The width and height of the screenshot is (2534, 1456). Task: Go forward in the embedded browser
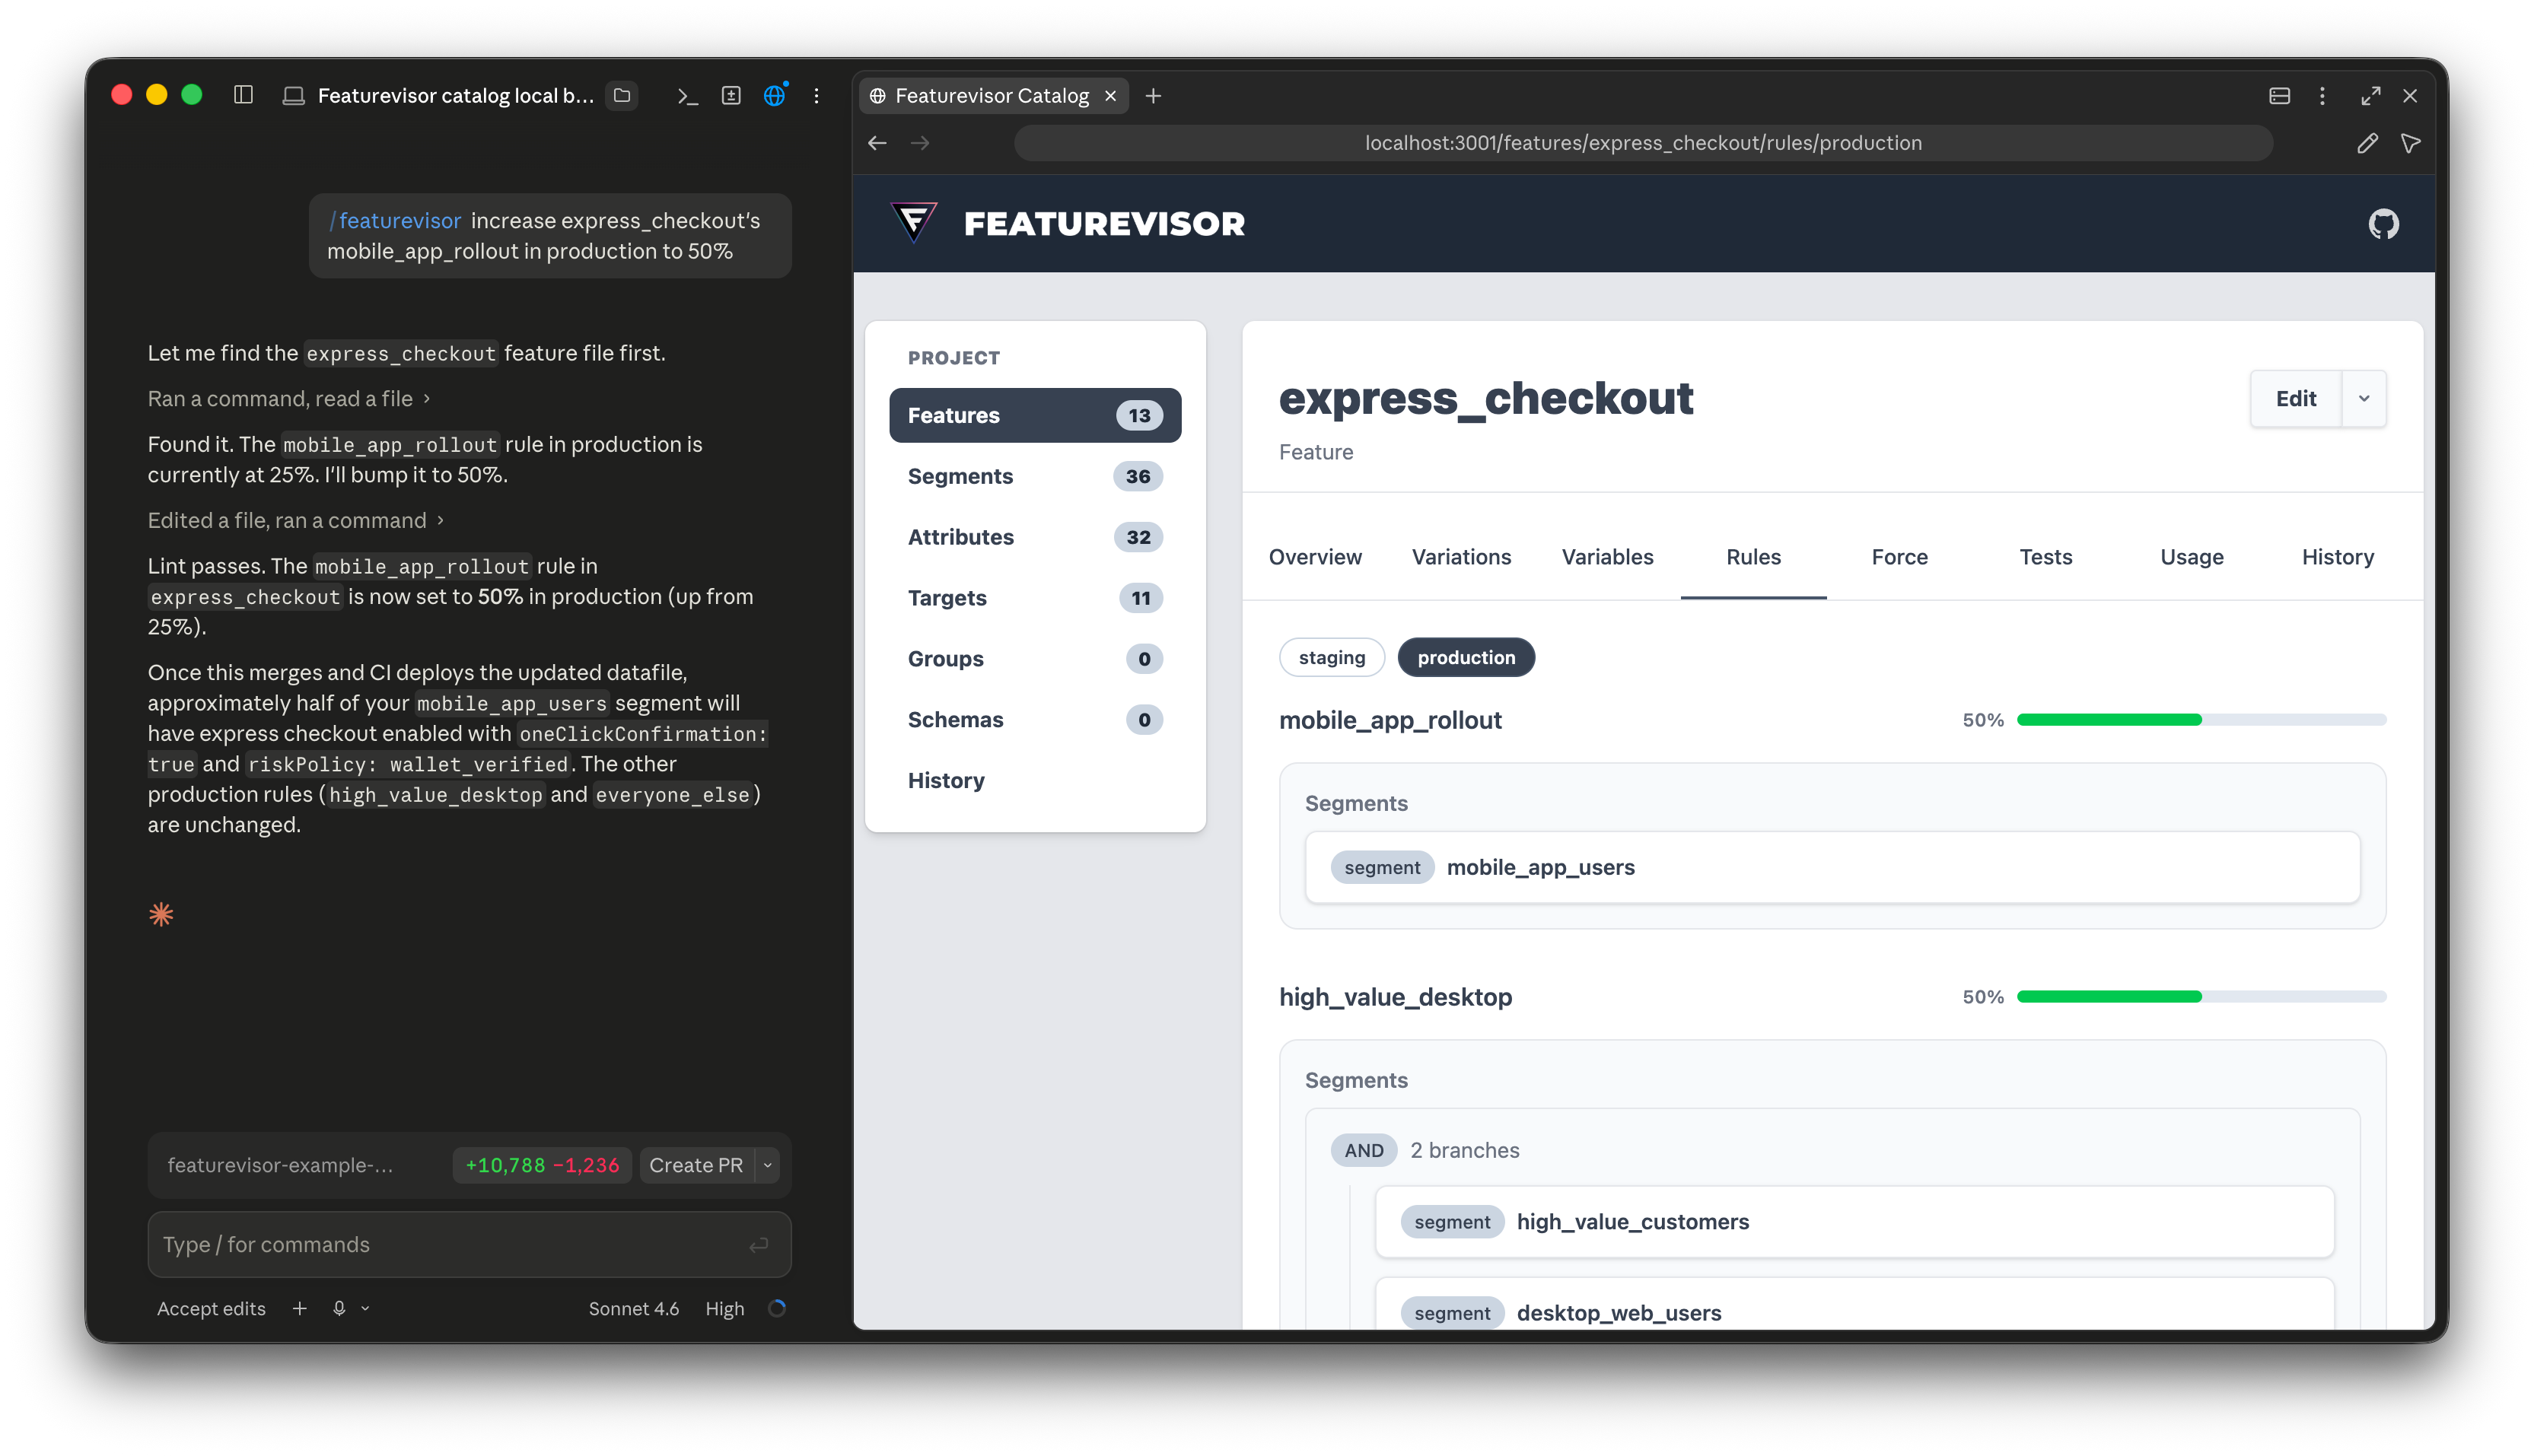(920, 143)
